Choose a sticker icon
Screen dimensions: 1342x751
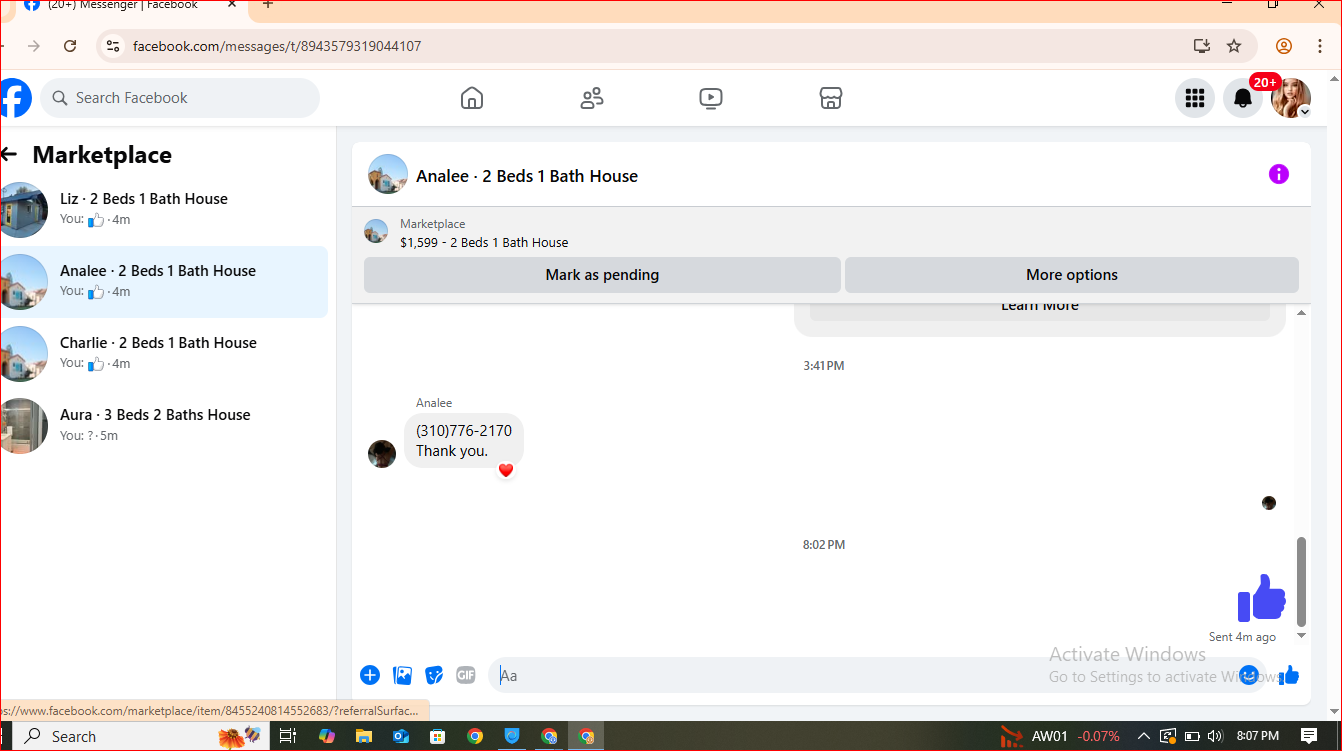coord(434,675)
